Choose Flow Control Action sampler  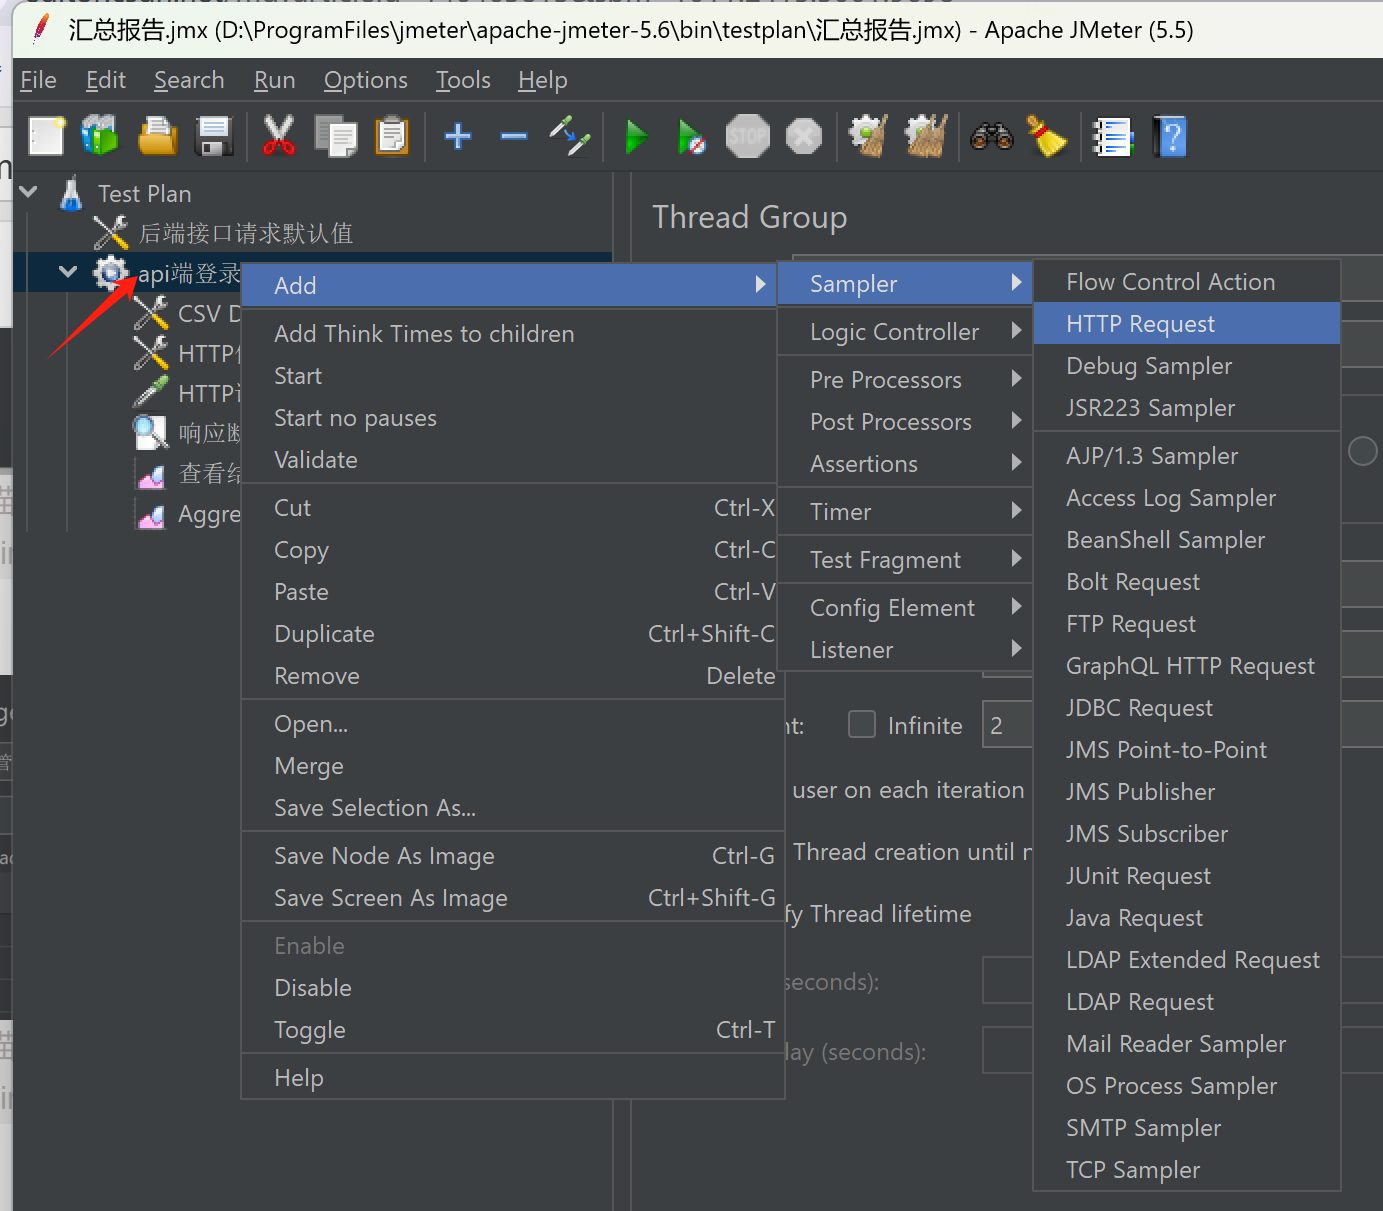pyautogui.click(x=1187, y=282)
